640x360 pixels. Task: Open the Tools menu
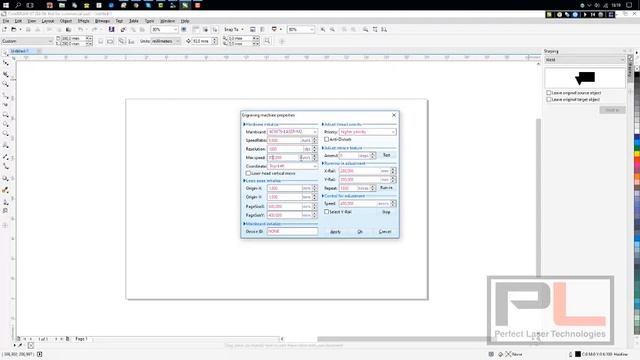(149, 21)
